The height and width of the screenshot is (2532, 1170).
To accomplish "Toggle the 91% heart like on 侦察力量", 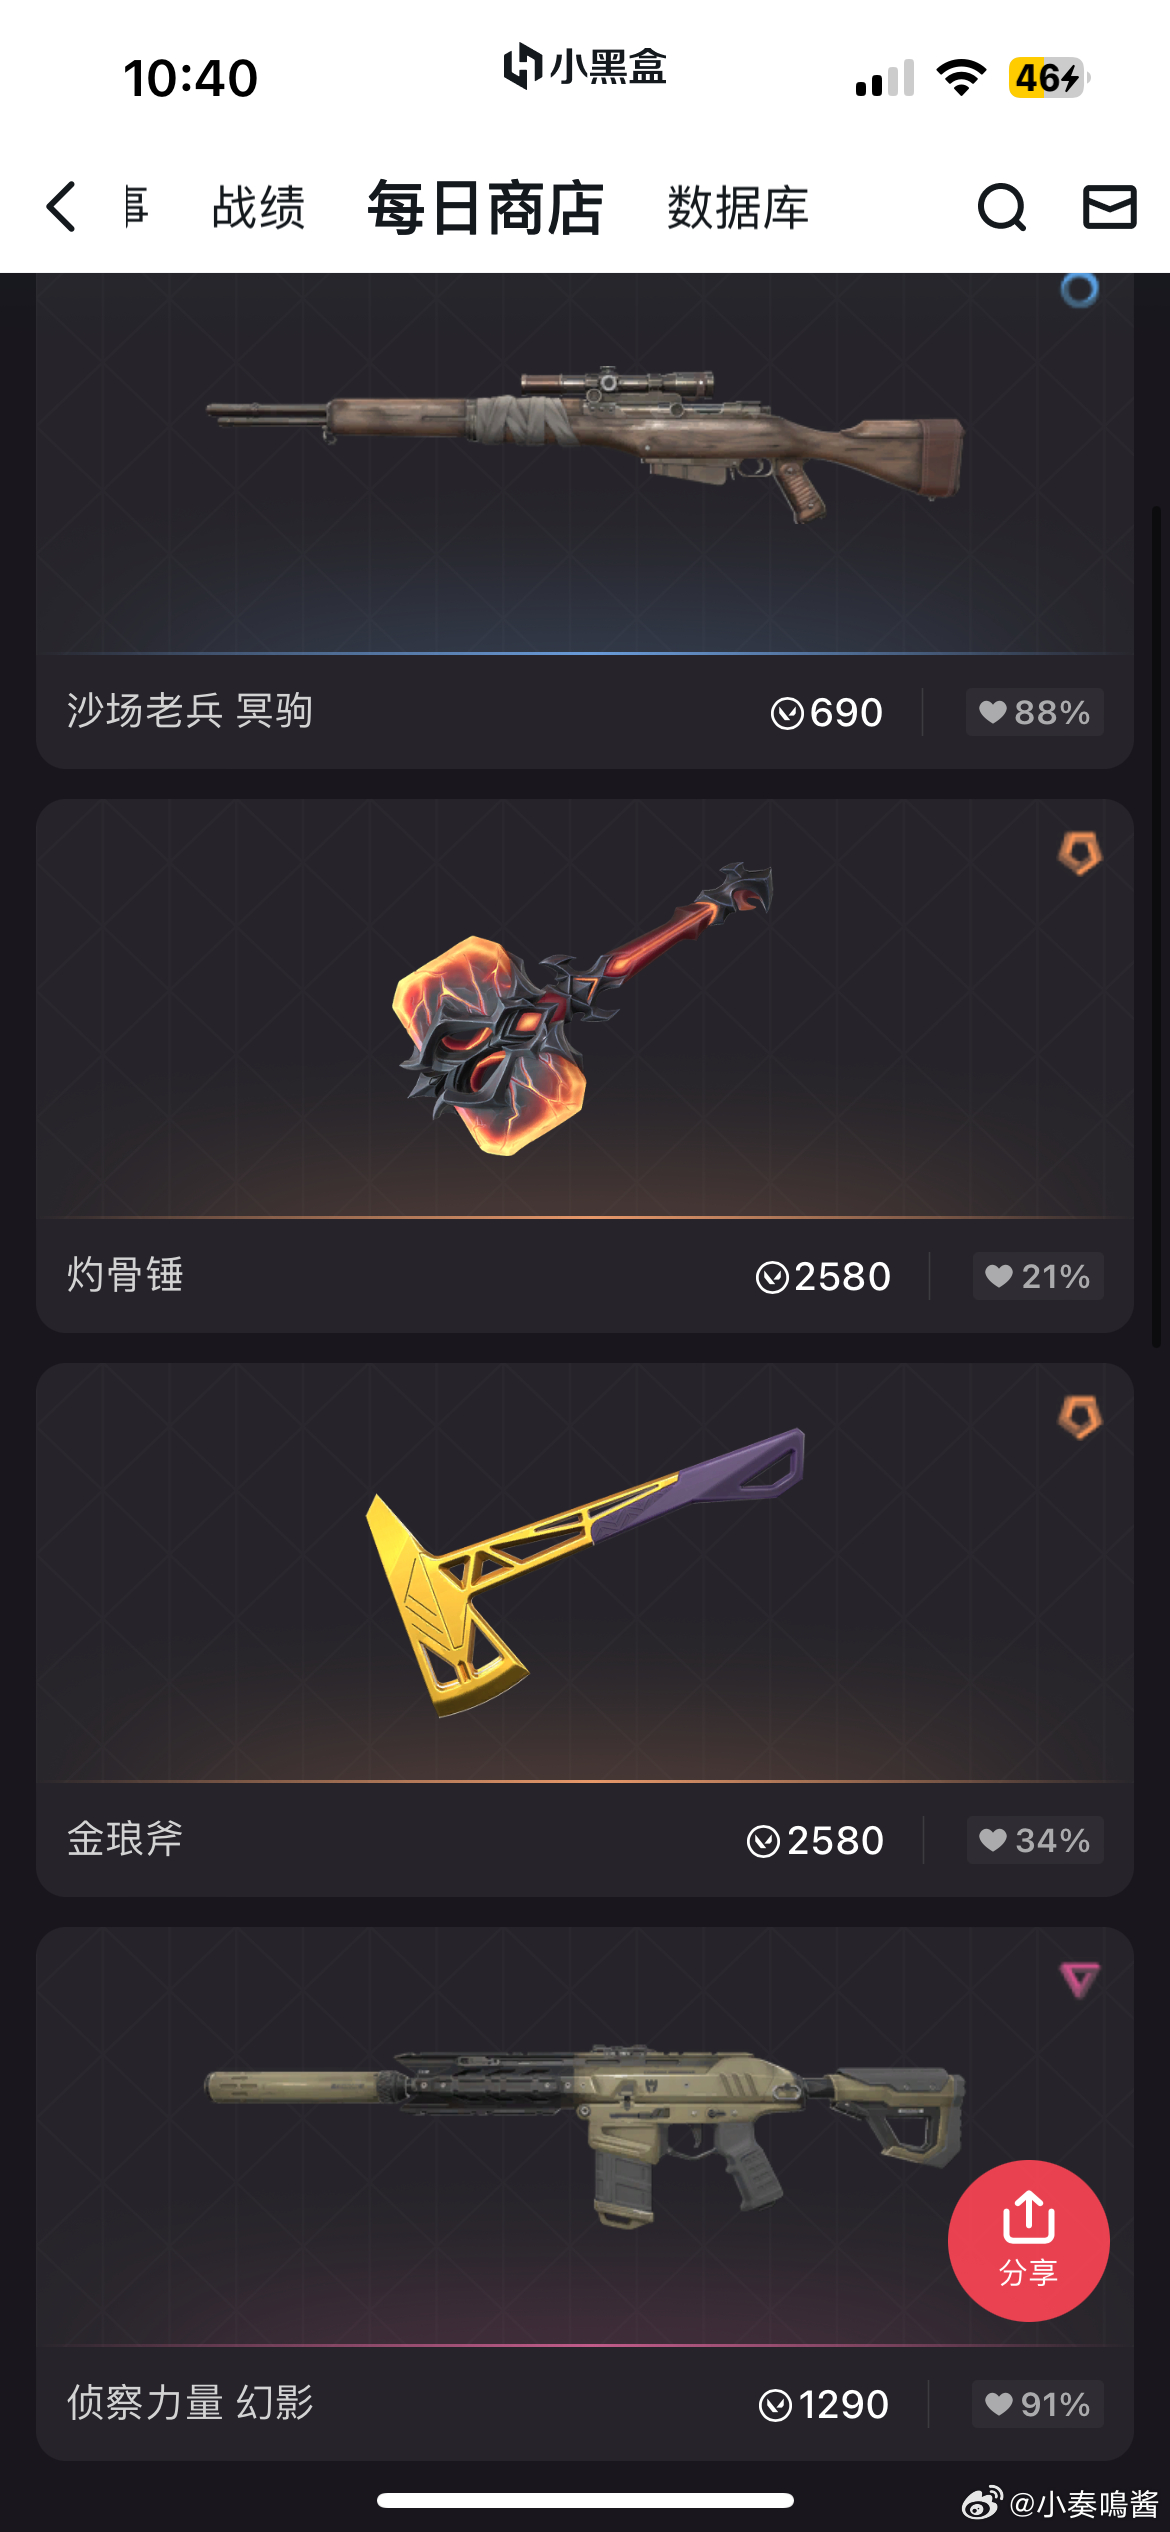I will 1037,2404.
